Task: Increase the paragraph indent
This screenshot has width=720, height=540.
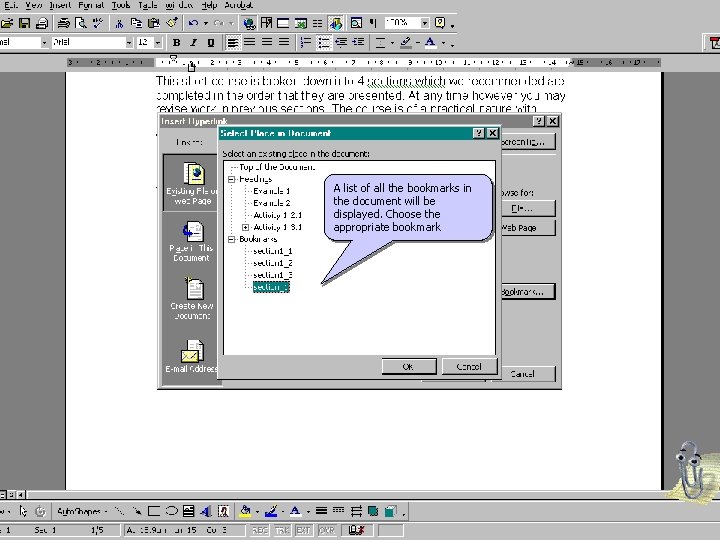Action: pyautogui.click(x=359, y=43)
